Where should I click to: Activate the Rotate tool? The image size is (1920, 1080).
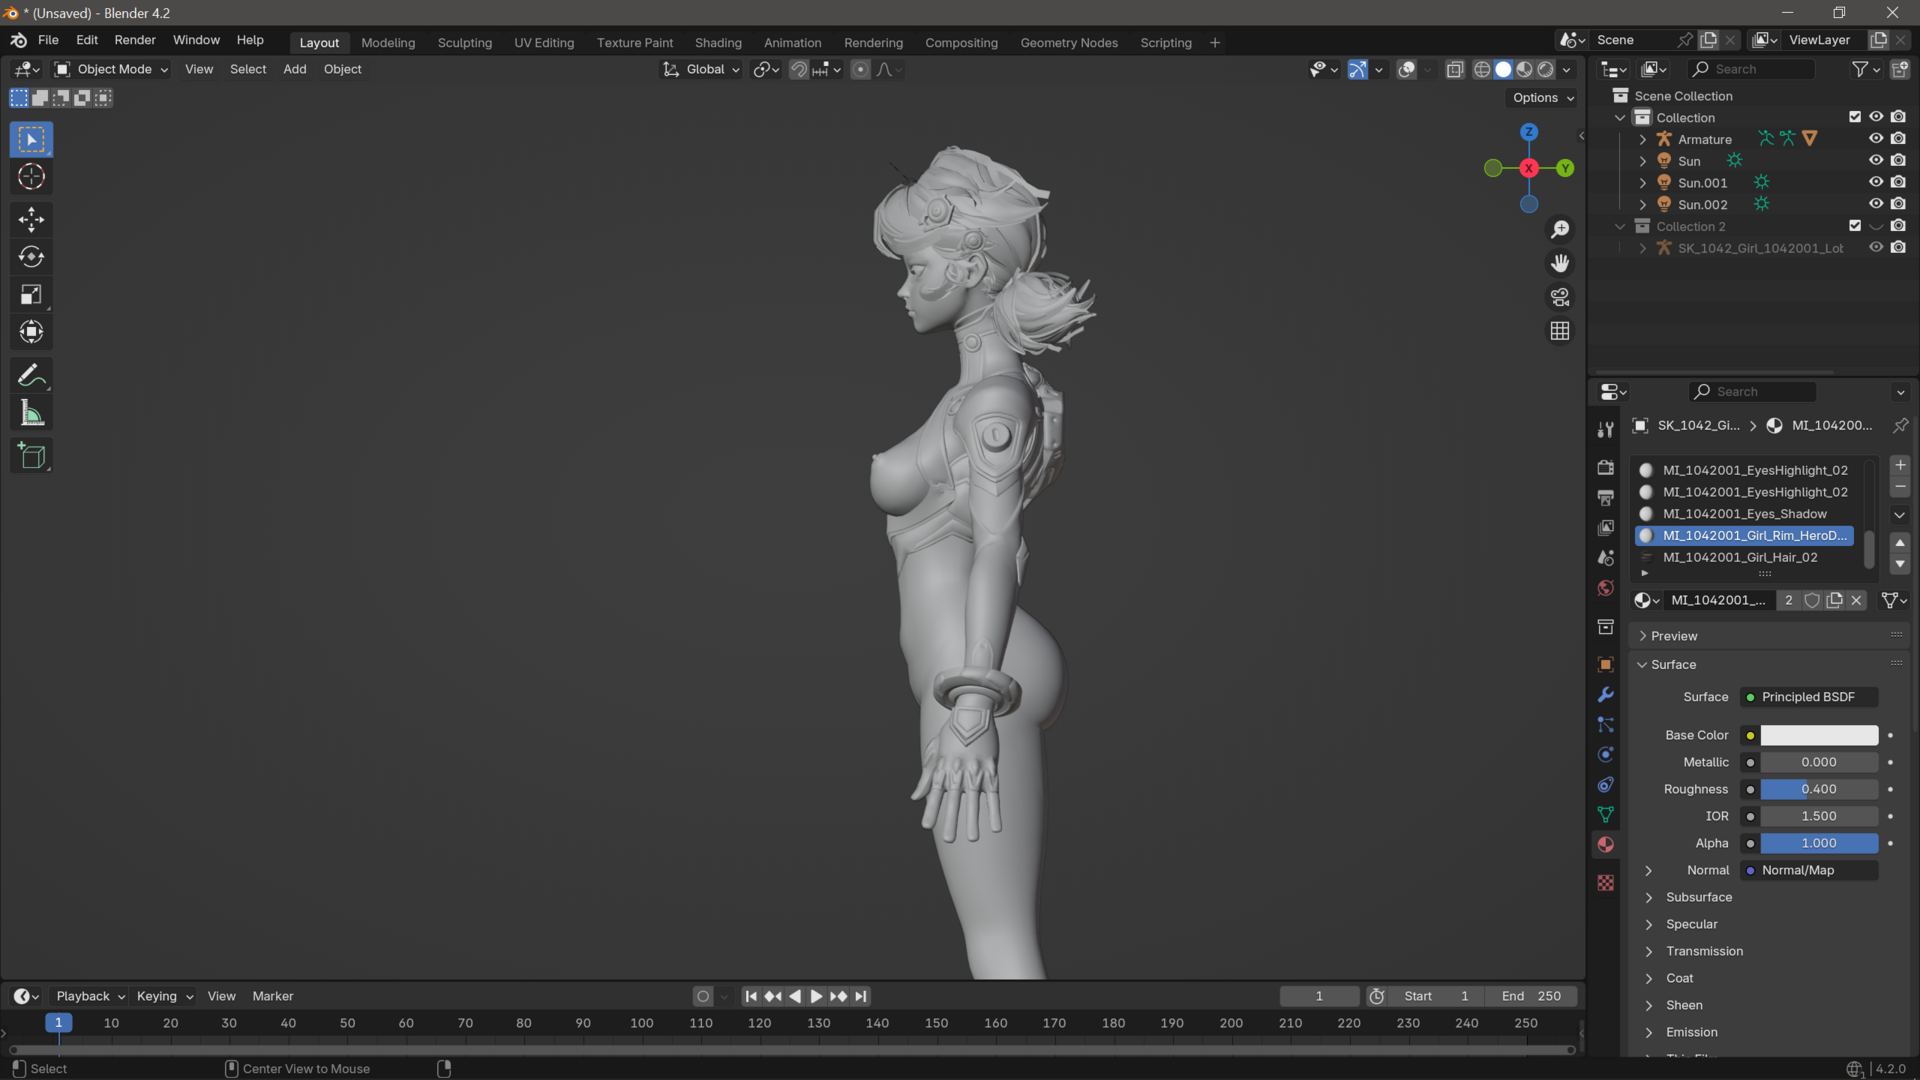tap(31, 257)
